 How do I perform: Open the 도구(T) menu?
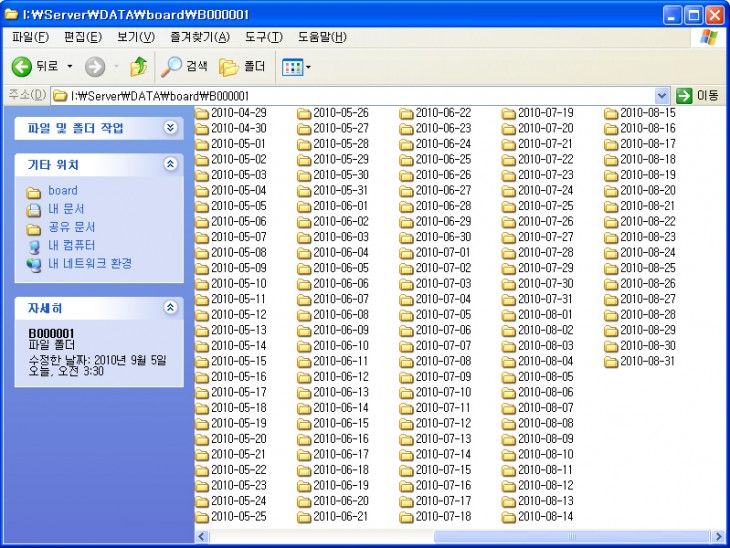(263, 38)
